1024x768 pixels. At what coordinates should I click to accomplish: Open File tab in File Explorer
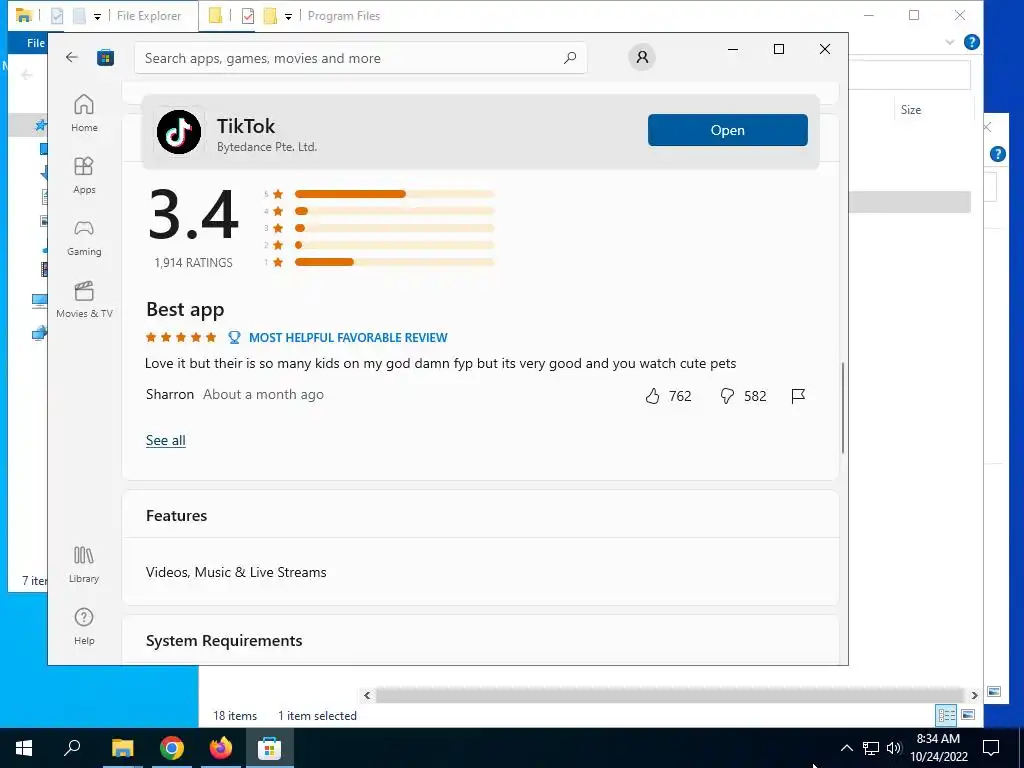[x=35, y=42]
